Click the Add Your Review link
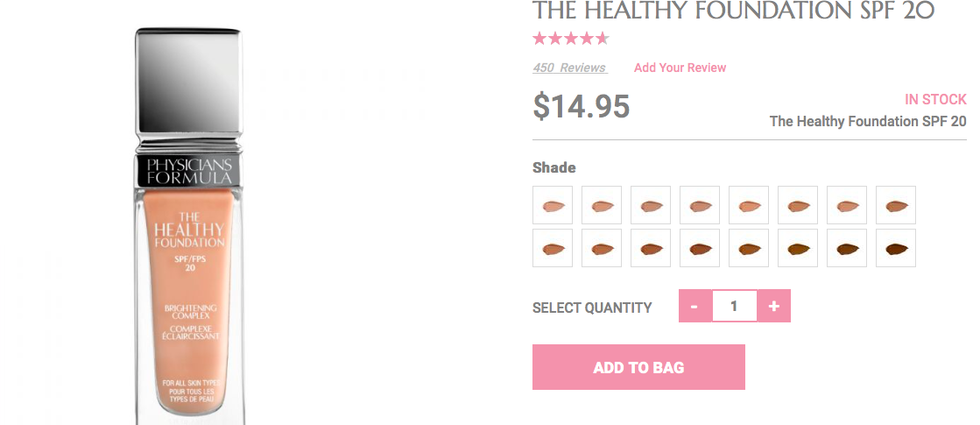 click(680, 68)
